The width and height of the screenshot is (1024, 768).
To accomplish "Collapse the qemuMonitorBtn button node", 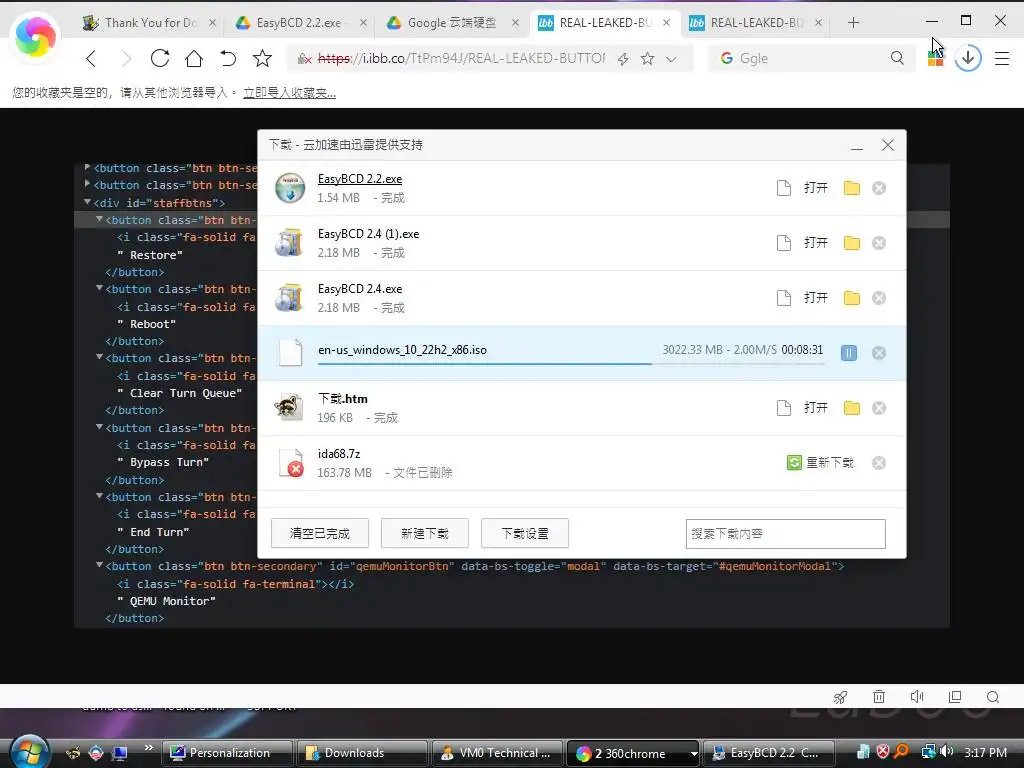I will pos(99,566).
